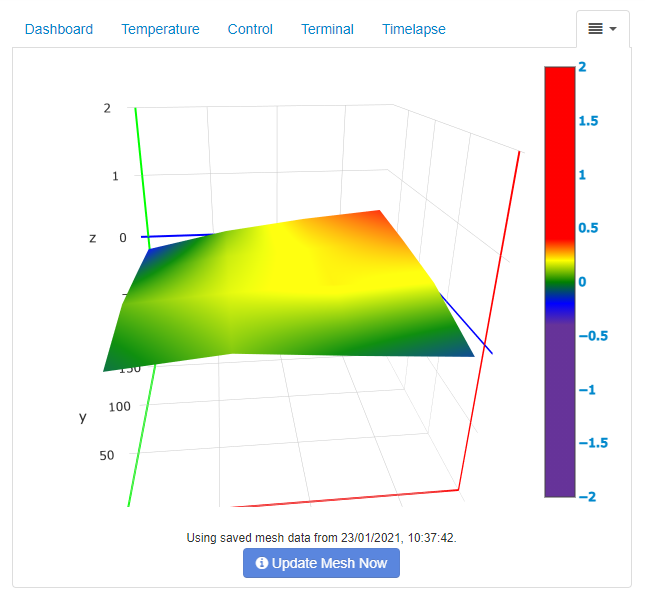Open the Timelapse tab
The width and height of the screenshot is (645, 604).
pyautogui.click(x=413, y=29)
